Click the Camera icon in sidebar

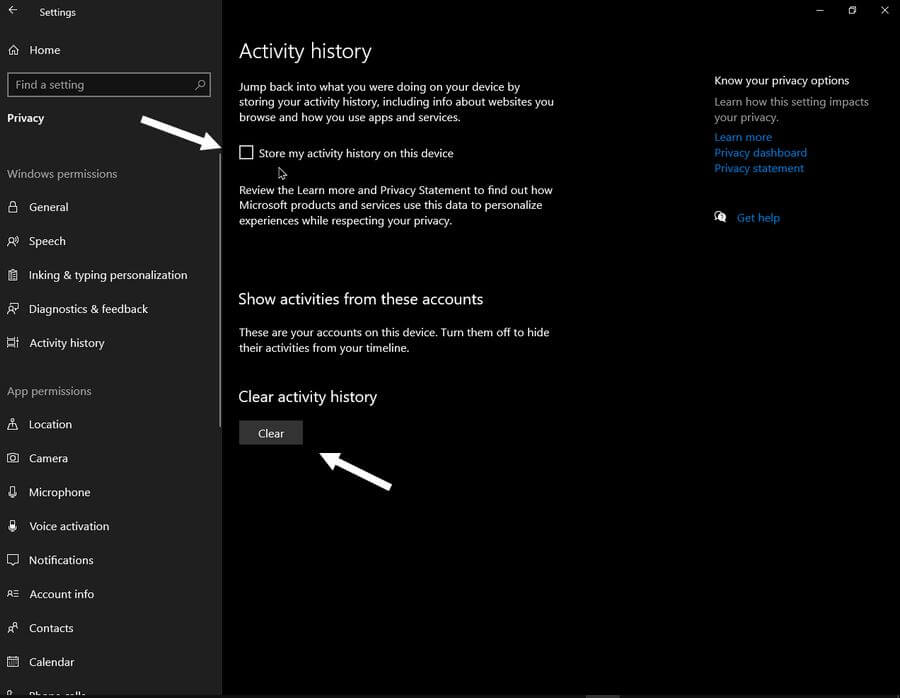click(13, 458)
